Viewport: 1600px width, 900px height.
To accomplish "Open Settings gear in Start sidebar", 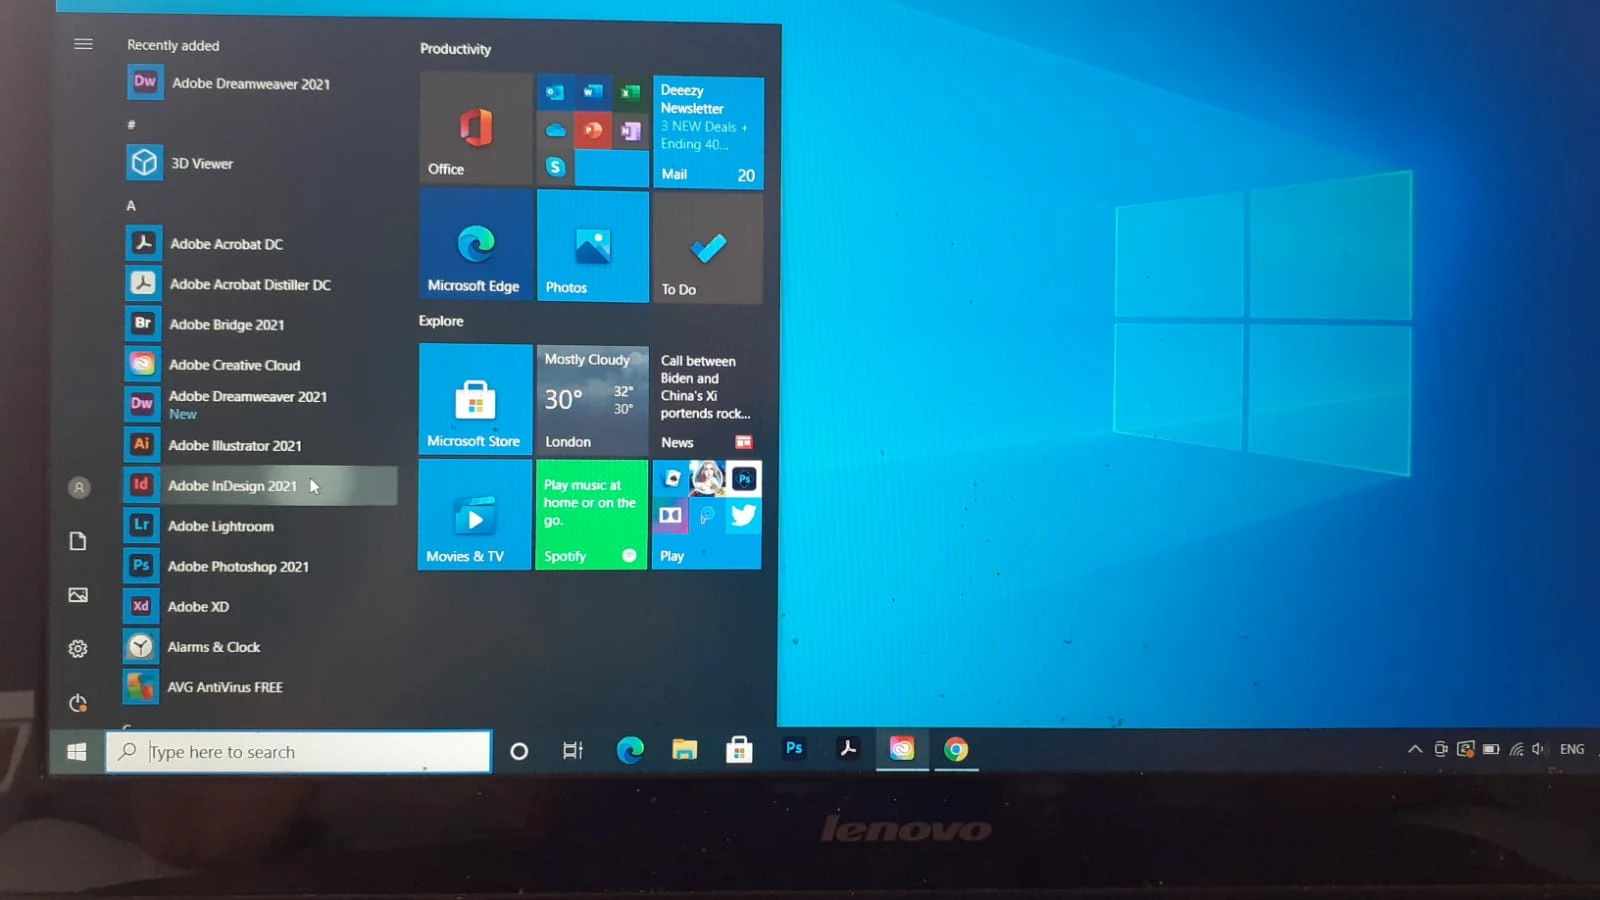I will [78, 649].
